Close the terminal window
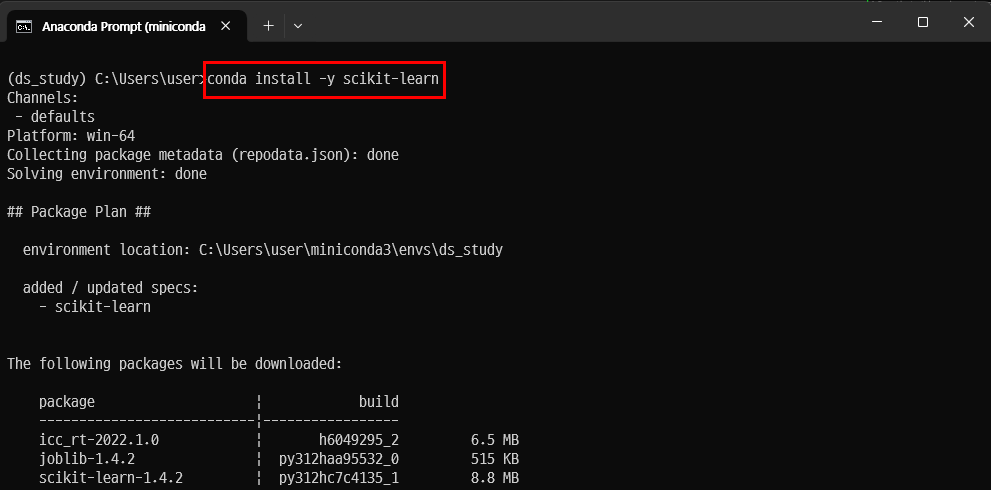This screenshot has height=490, width=991. (968, 22)
